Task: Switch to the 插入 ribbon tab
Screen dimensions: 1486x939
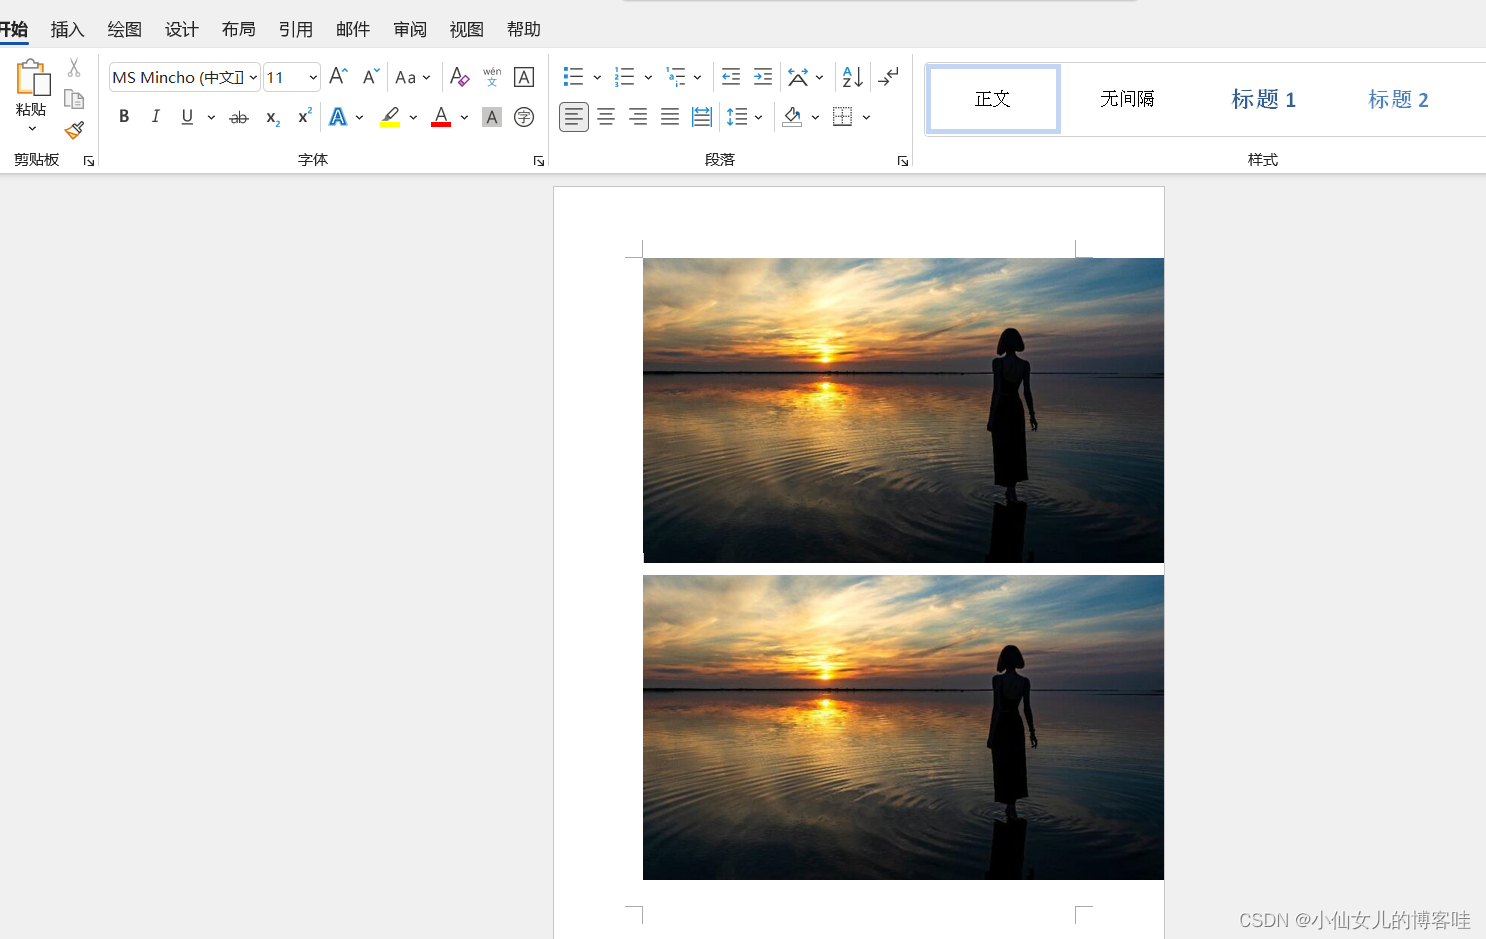Action: tap(67, 29)
